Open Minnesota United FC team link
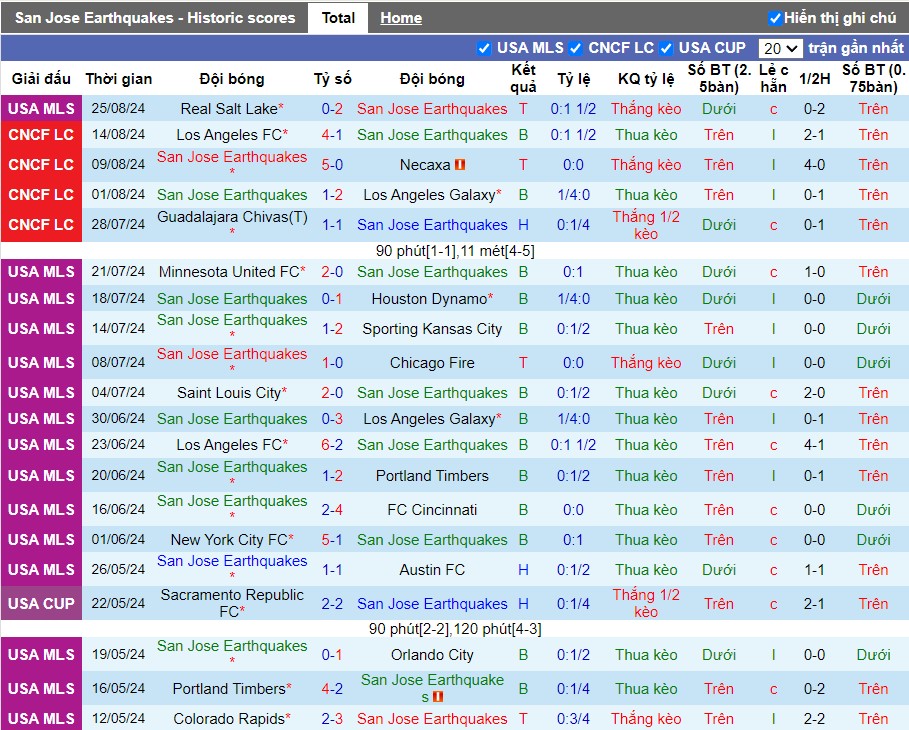 tap(229, 271)
